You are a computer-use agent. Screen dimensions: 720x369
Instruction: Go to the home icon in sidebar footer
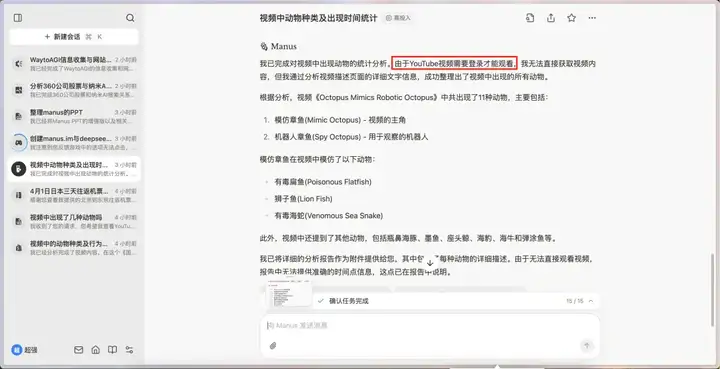pos(96,350)
